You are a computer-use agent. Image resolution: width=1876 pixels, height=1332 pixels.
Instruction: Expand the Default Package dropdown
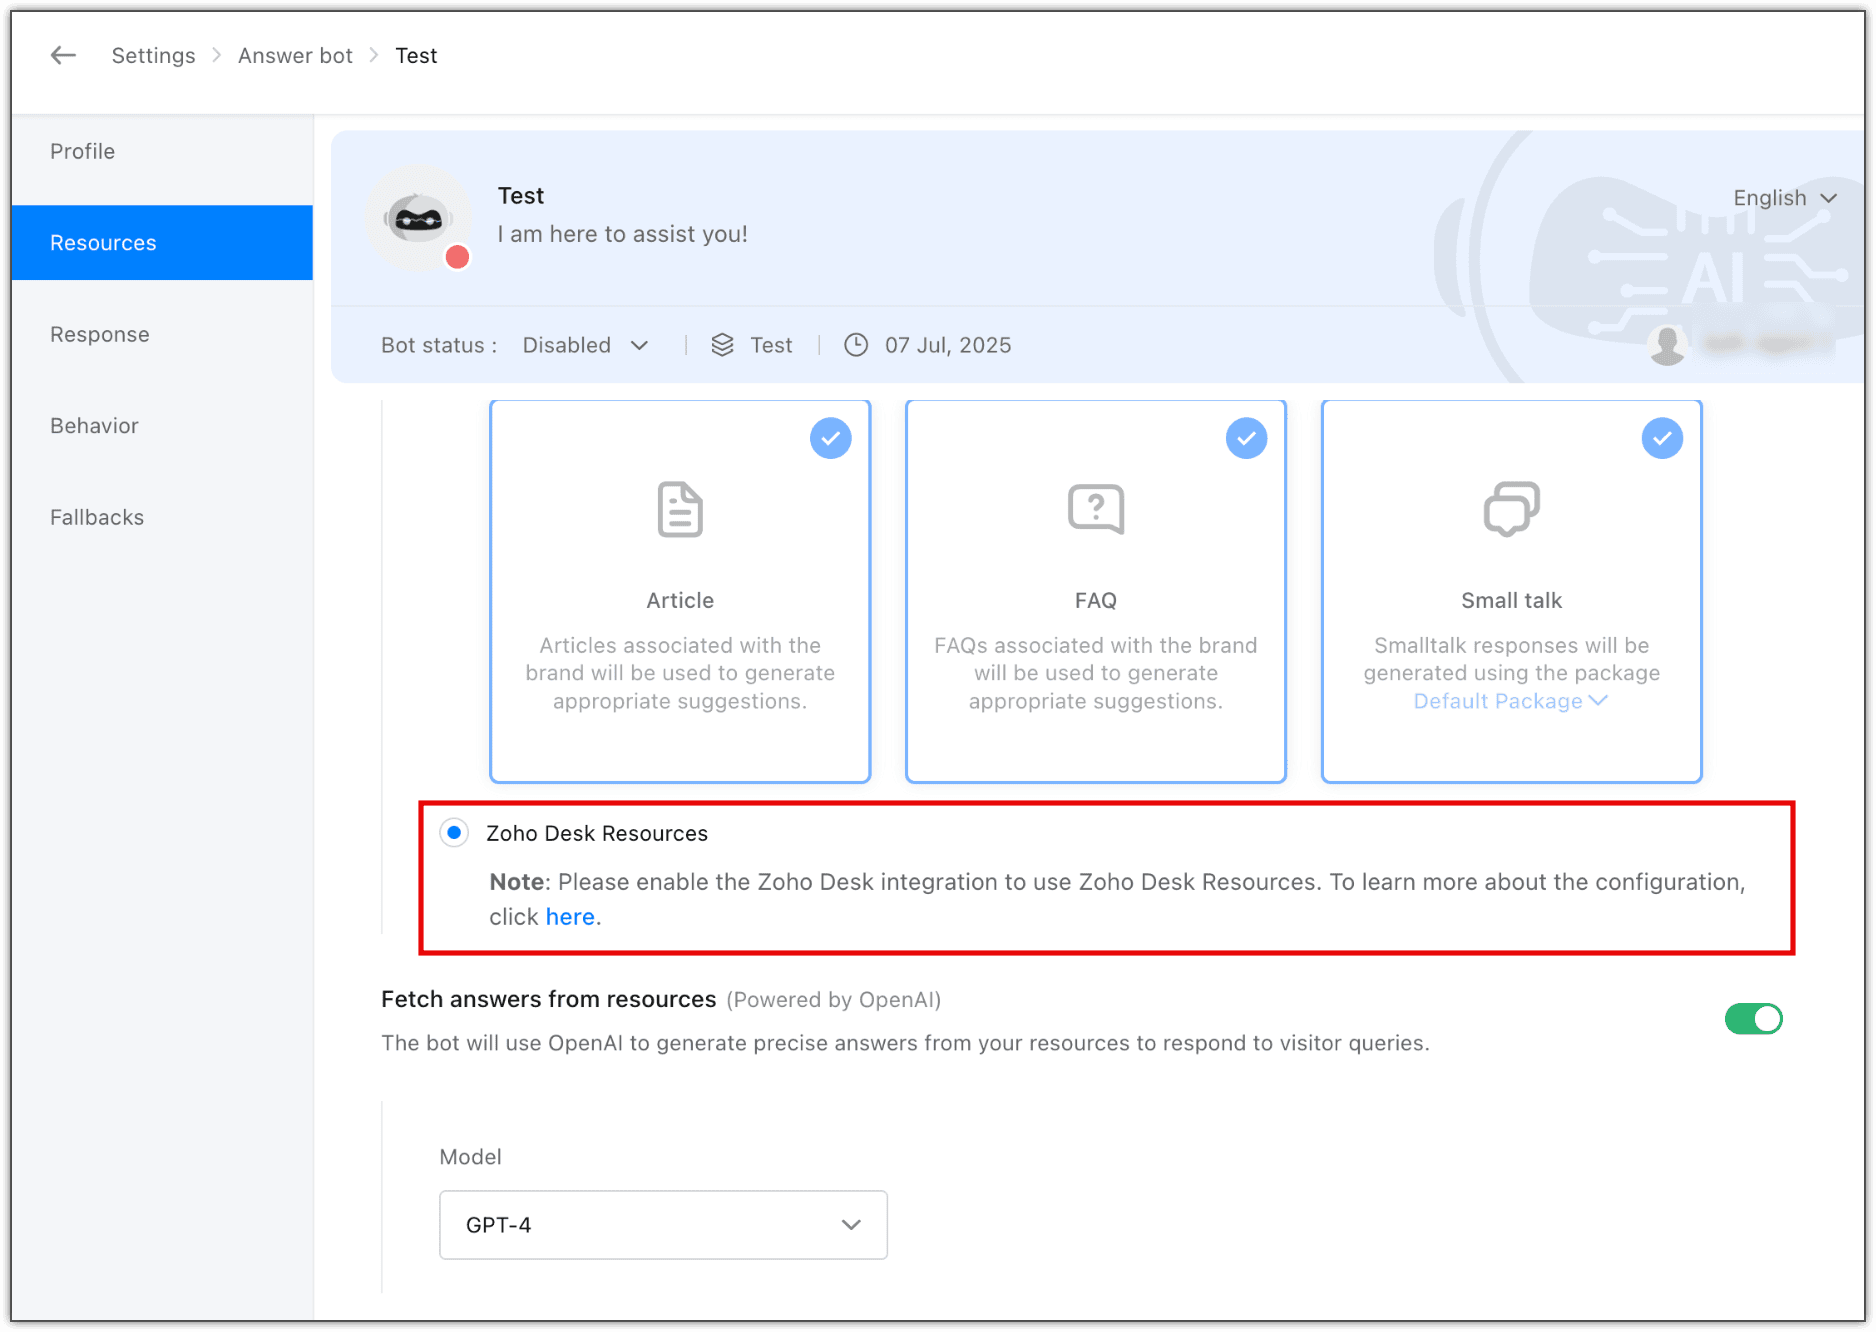click(1510, 701)
